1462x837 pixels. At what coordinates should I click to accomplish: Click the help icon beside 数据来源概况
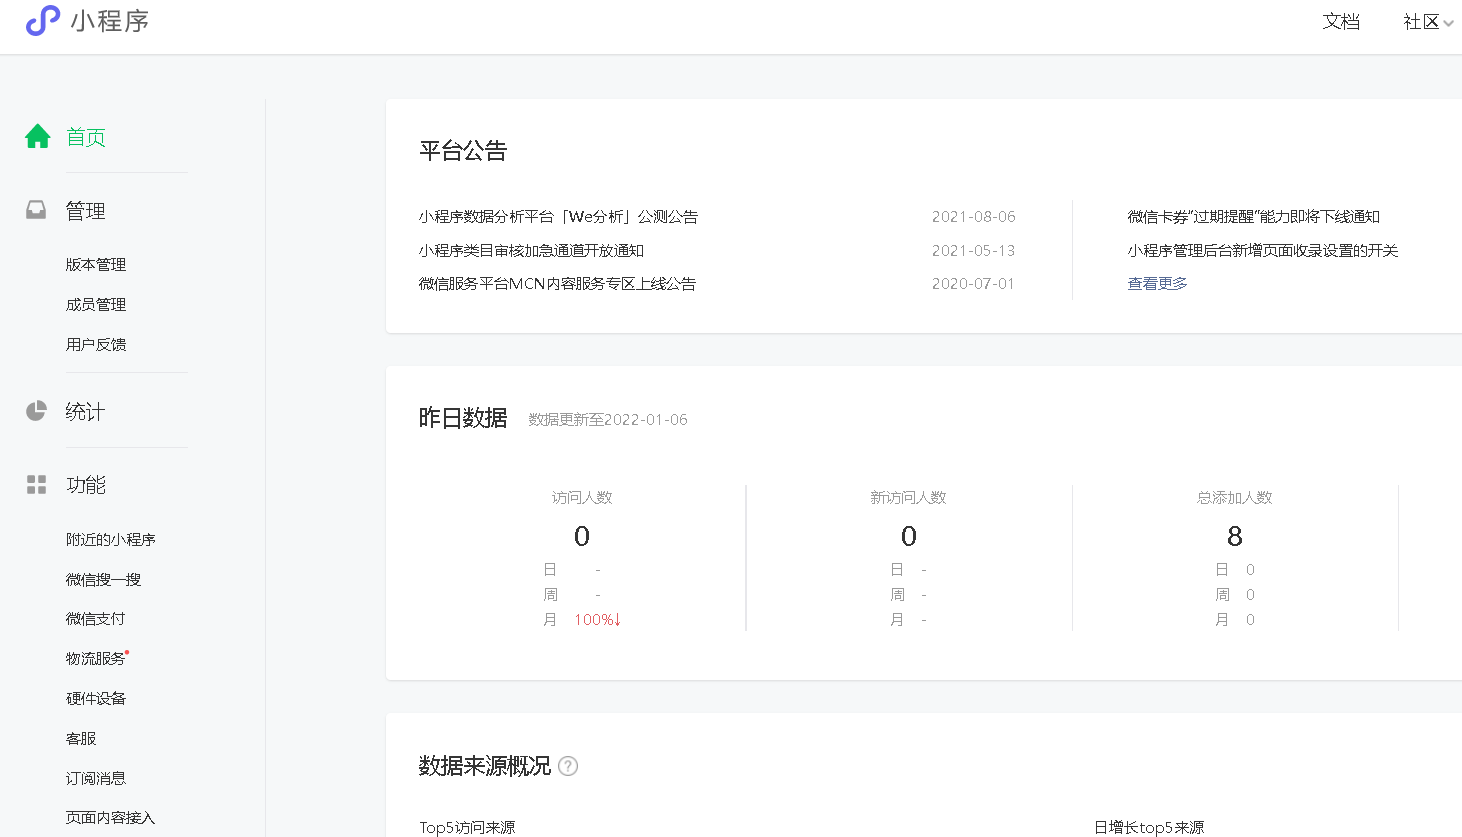point(568,766)
